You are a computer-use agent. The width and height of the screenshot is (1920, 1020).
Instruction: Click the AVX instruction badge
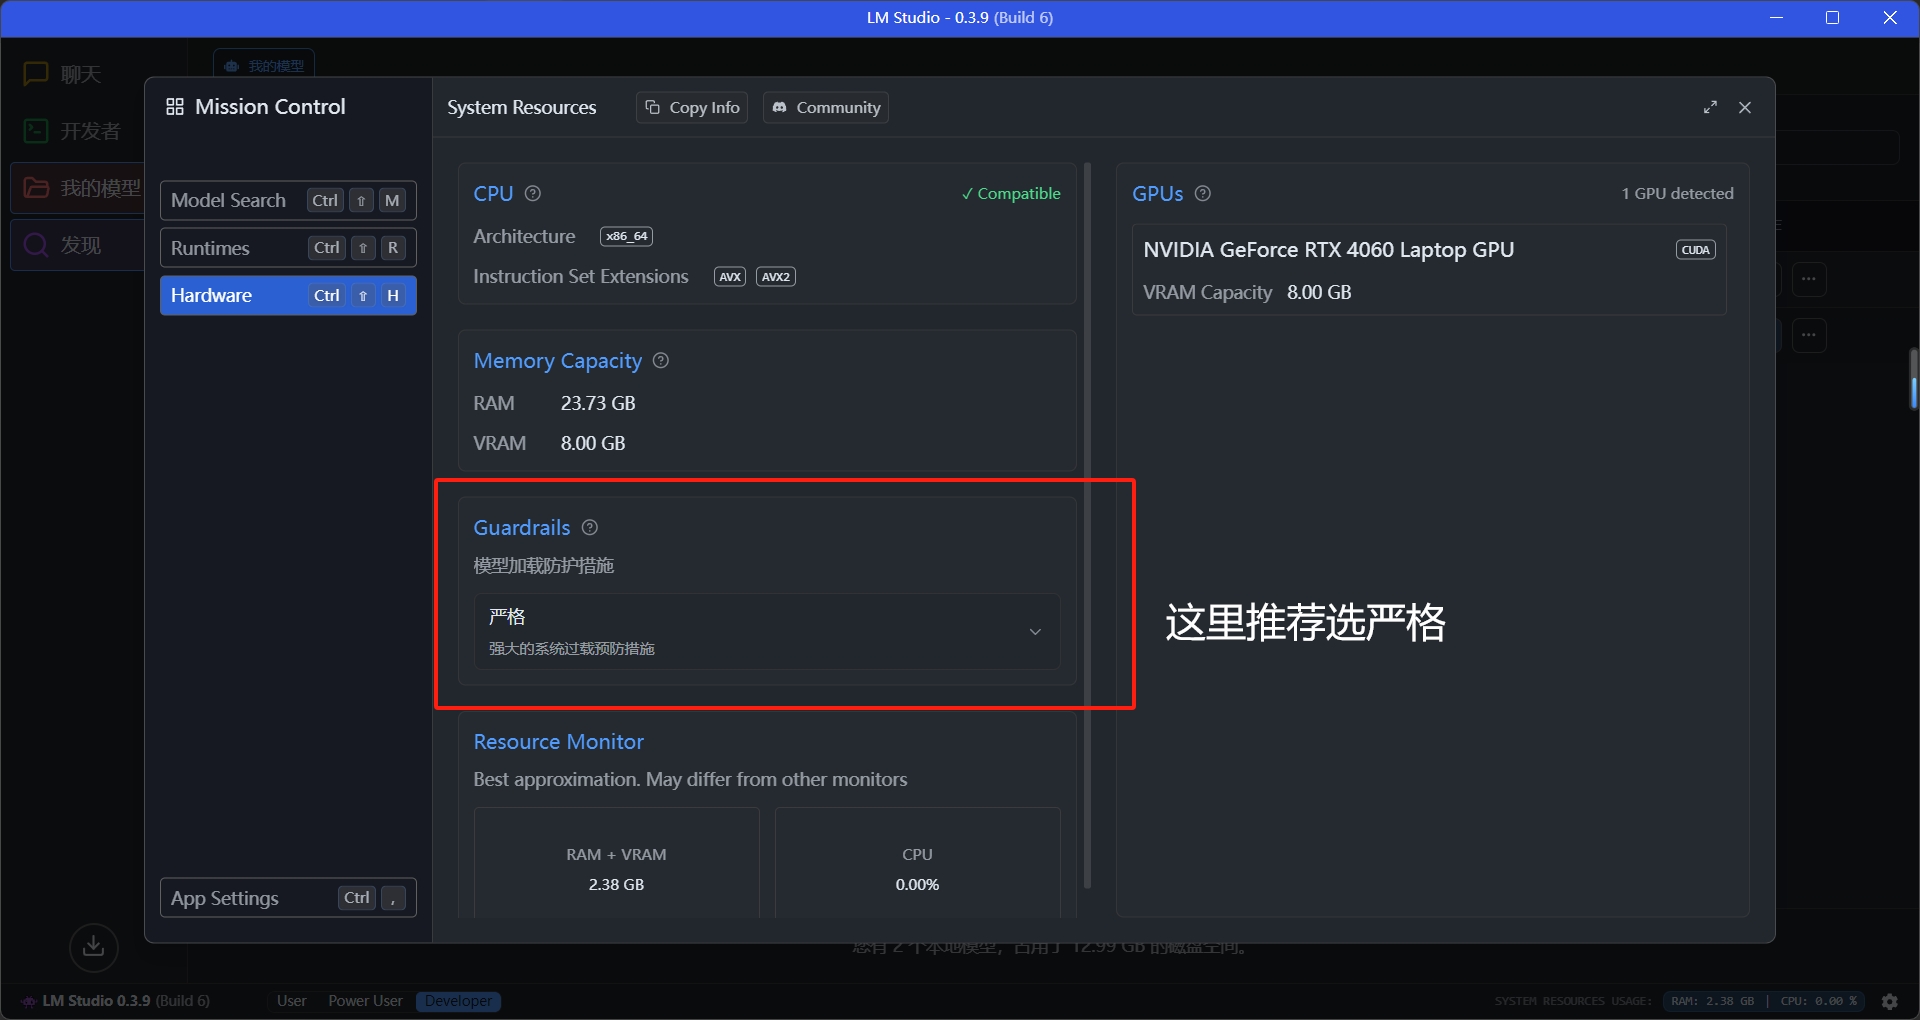(x=730, y=277)
